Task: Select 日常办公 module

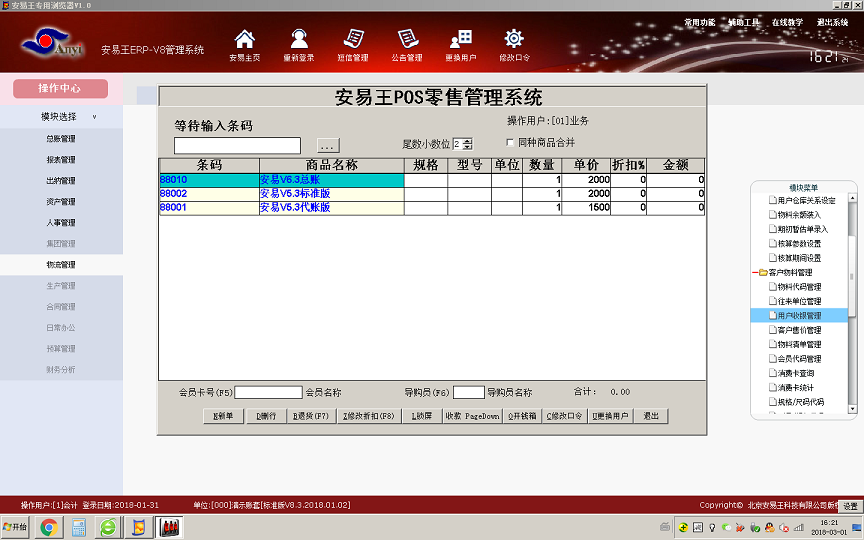Action: (x=61, y=327)
